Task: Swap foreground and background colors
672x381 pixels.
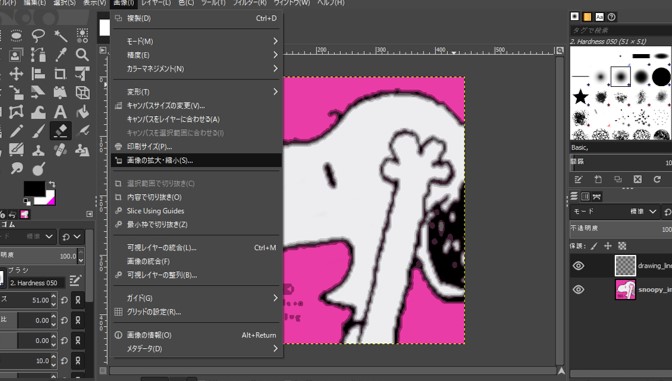Action: [x=52, y=184]
